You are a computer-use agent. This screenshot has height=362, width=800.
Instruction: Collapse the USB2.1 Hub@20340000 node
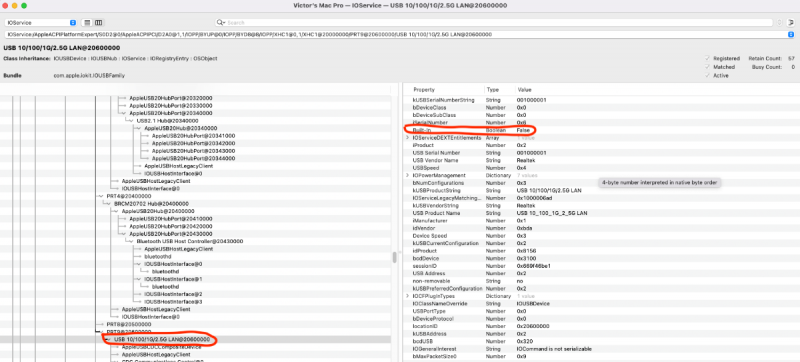click(x=130, y=121)
